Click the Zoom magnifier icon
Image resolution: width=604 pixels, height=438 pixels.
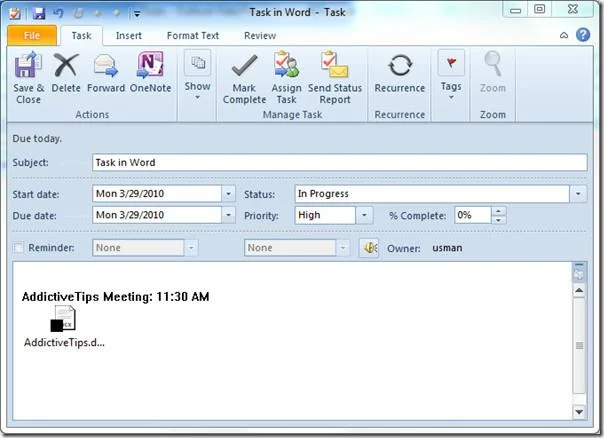point(493,64)
